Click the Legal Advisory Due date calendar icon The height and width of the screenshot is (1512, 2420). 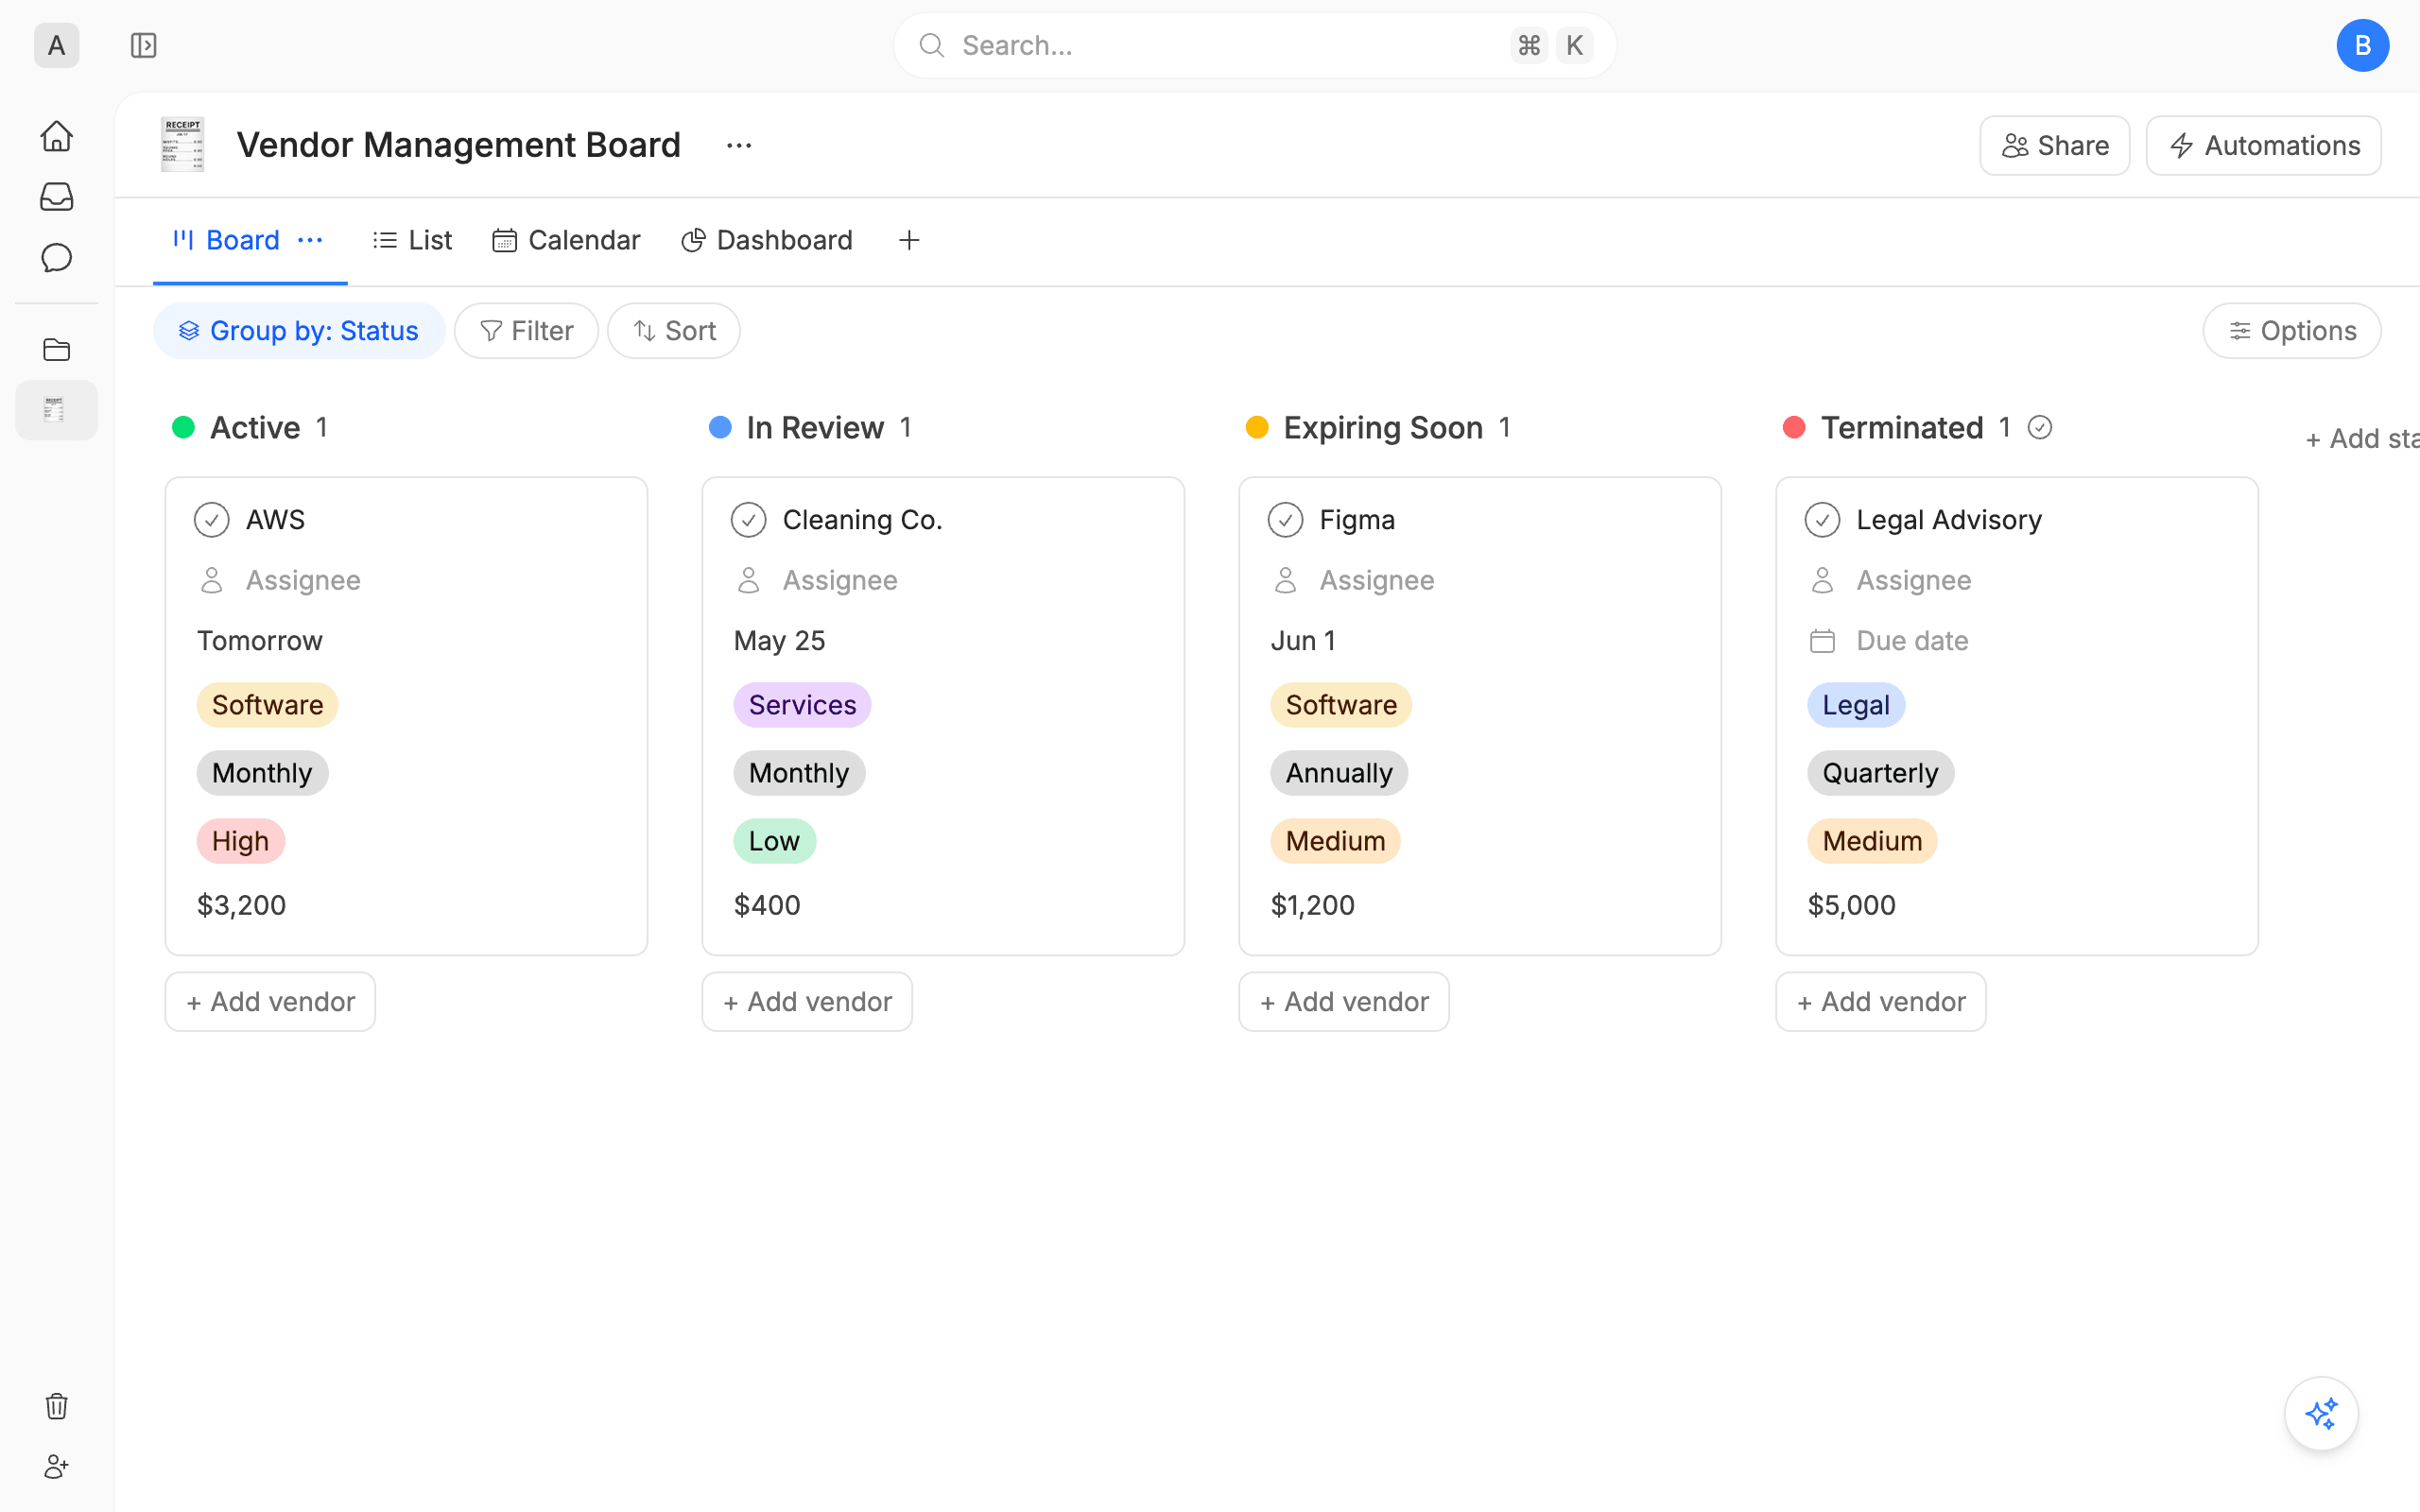tap(1823, 641)
